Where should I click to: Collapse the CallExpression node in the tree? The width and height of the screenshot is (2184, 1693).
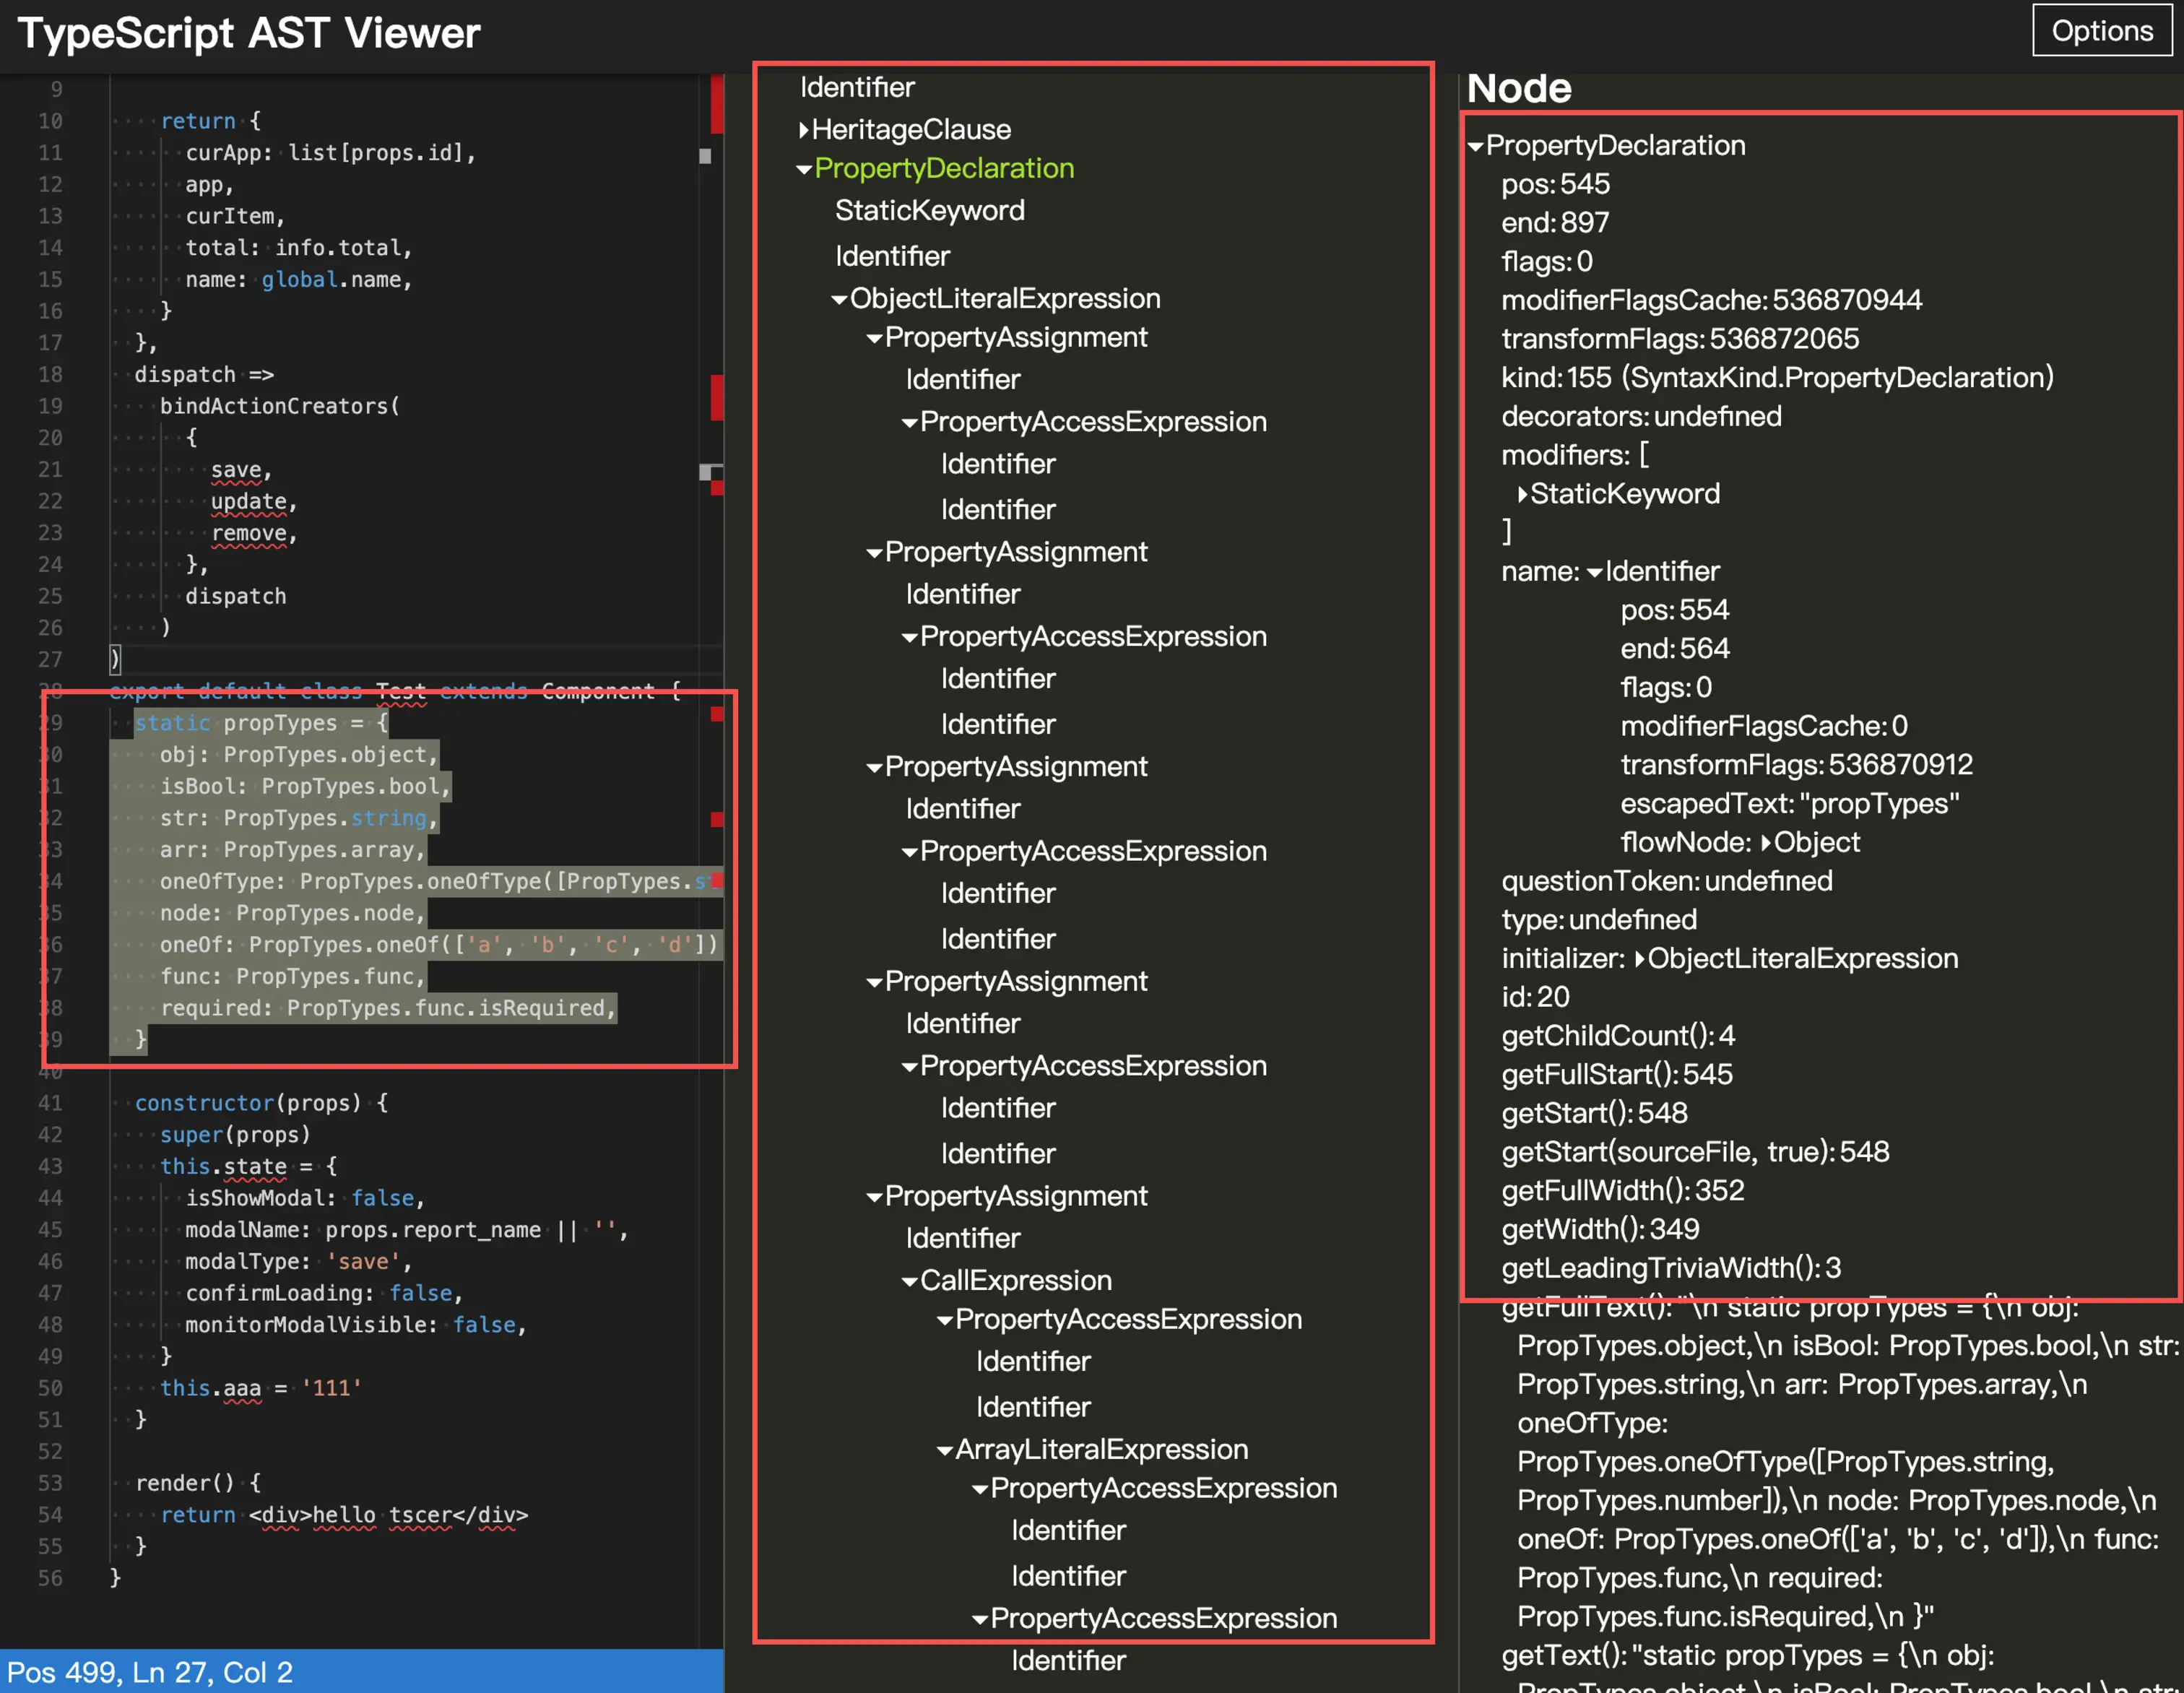pos(909,1281)
